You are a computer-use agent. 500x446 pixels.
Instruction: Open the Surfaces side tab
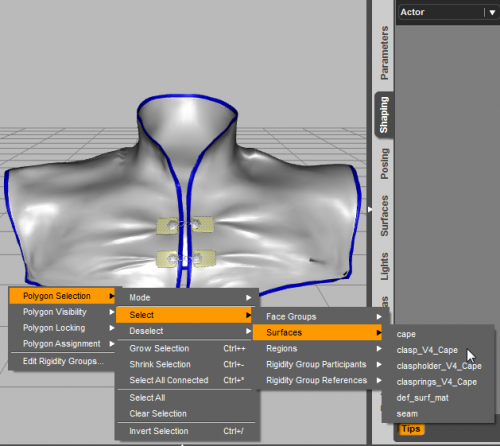384,216
